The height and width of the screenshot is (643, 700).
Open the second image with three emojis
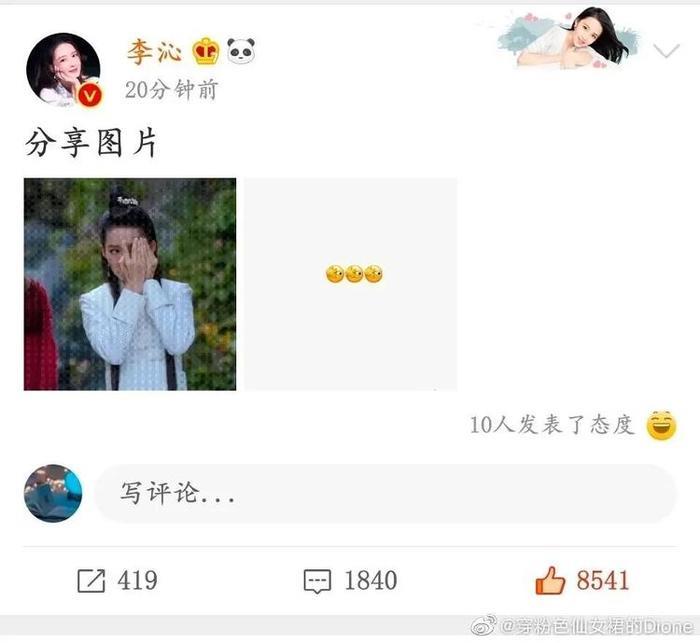coord(350,284)
